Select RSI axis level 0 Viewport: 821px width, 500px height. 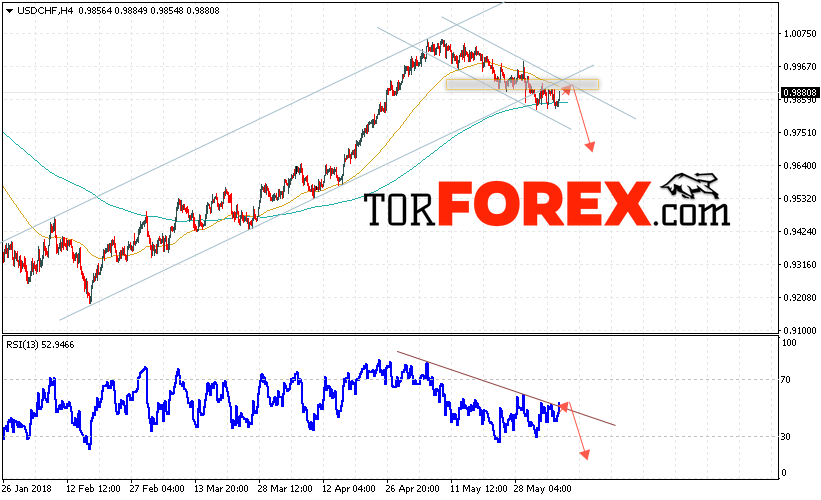pos(784,472)
